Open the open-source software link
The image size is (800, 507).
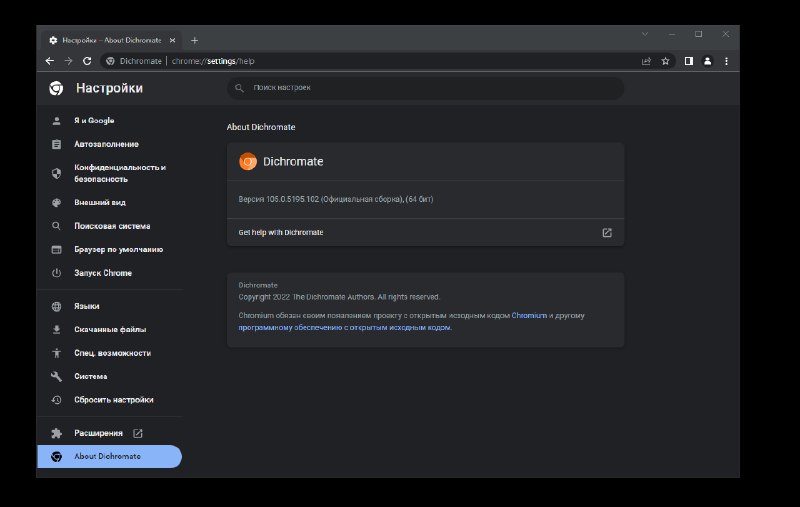pos(345,327)
